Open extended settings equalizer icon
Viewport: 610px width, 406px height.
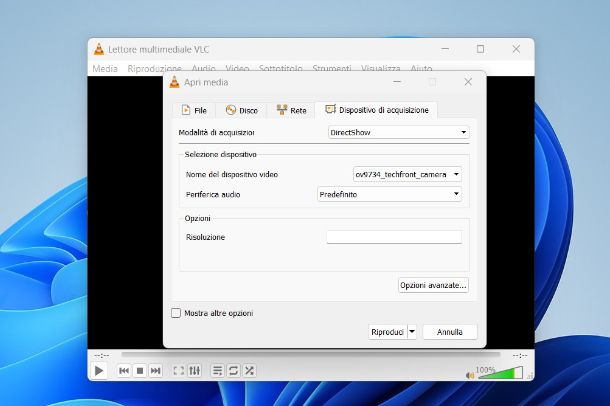[x=194, y=371]
